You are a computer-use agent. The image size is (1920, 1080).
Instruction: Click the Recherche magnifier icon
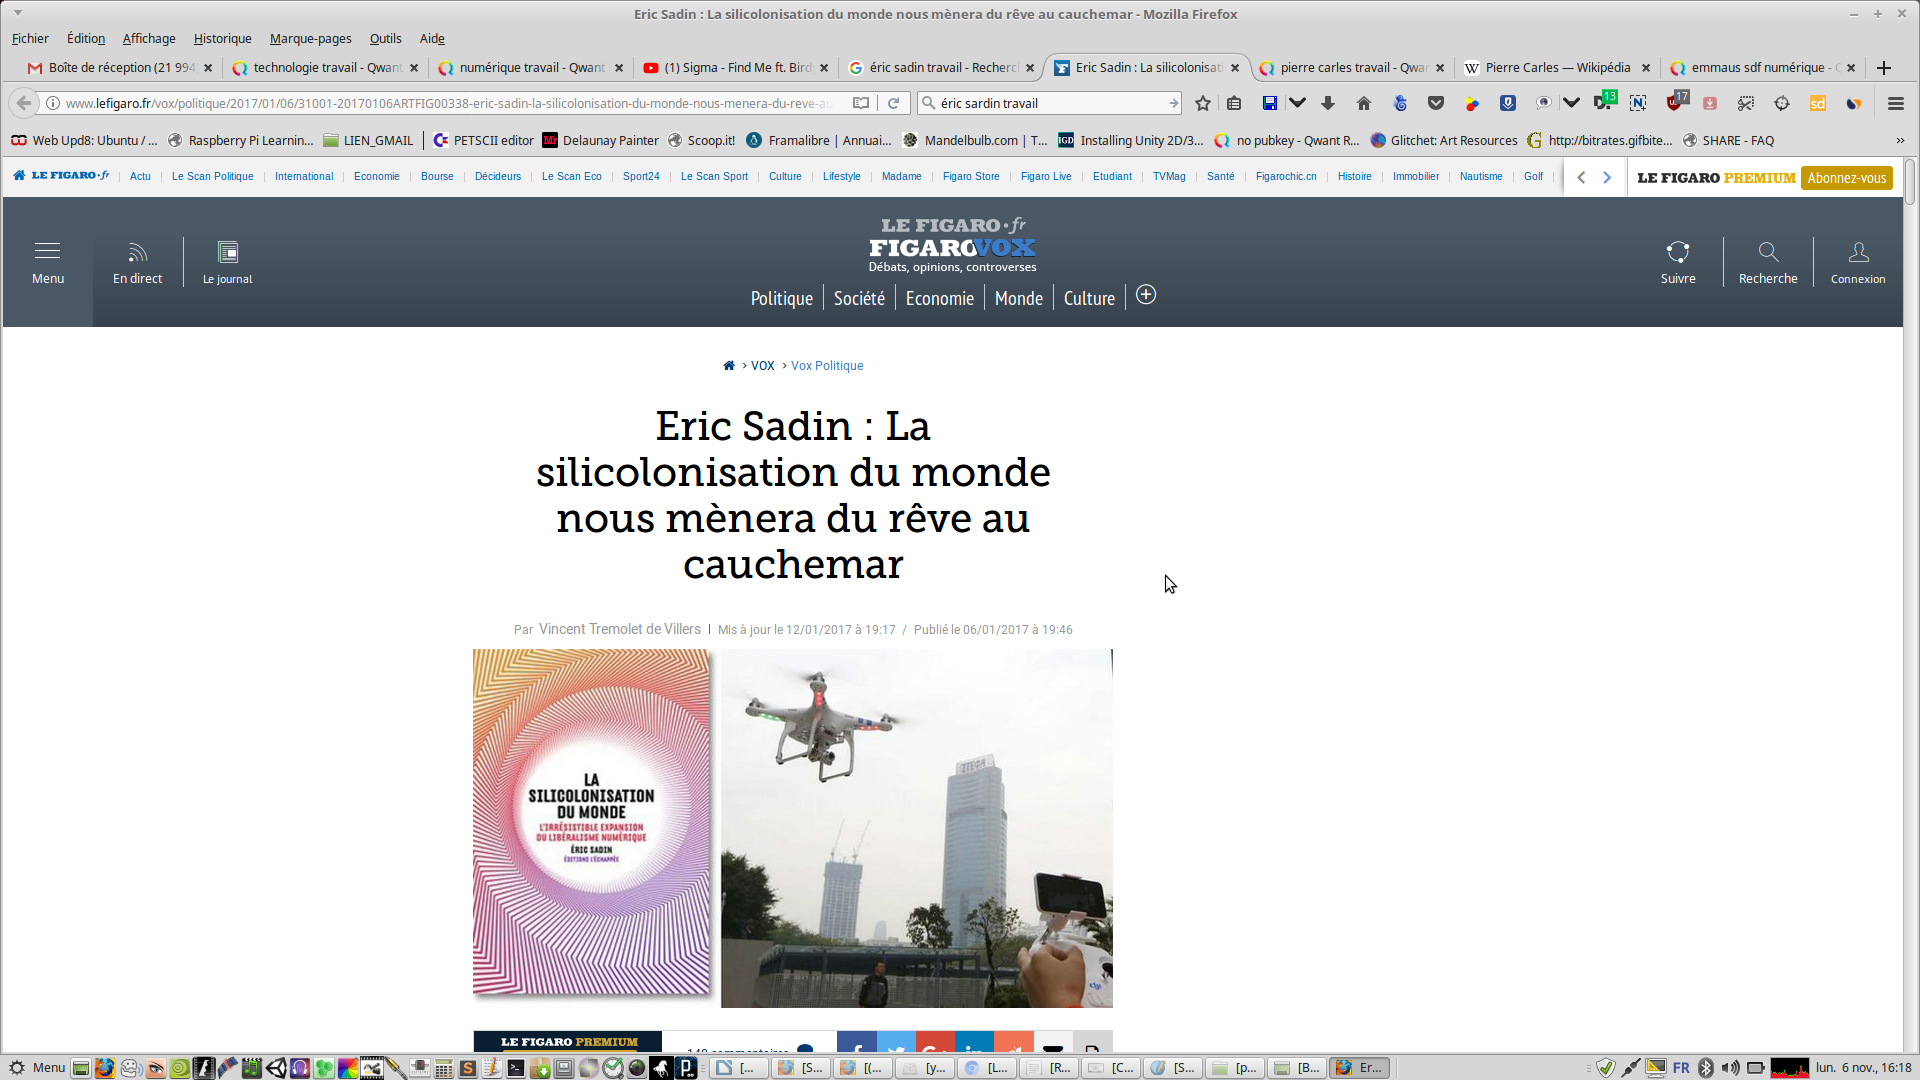tap(1768, 253)
